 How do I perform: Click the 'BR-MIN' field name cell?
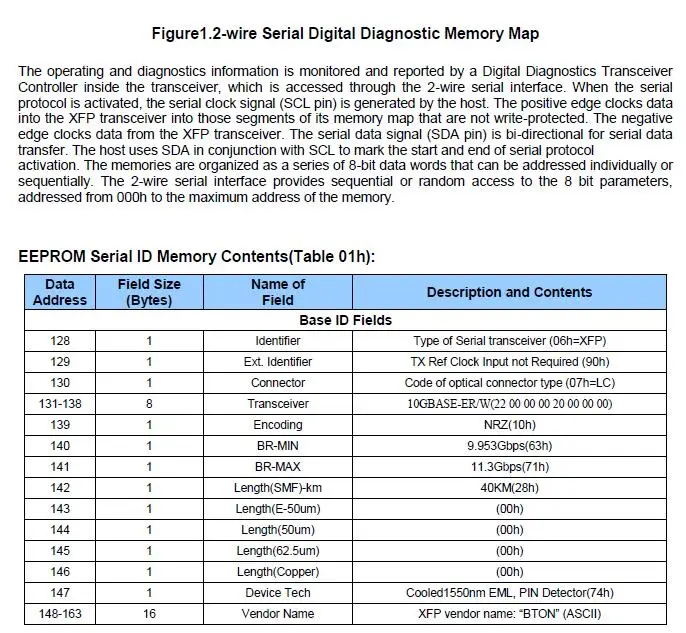(278, 446)
